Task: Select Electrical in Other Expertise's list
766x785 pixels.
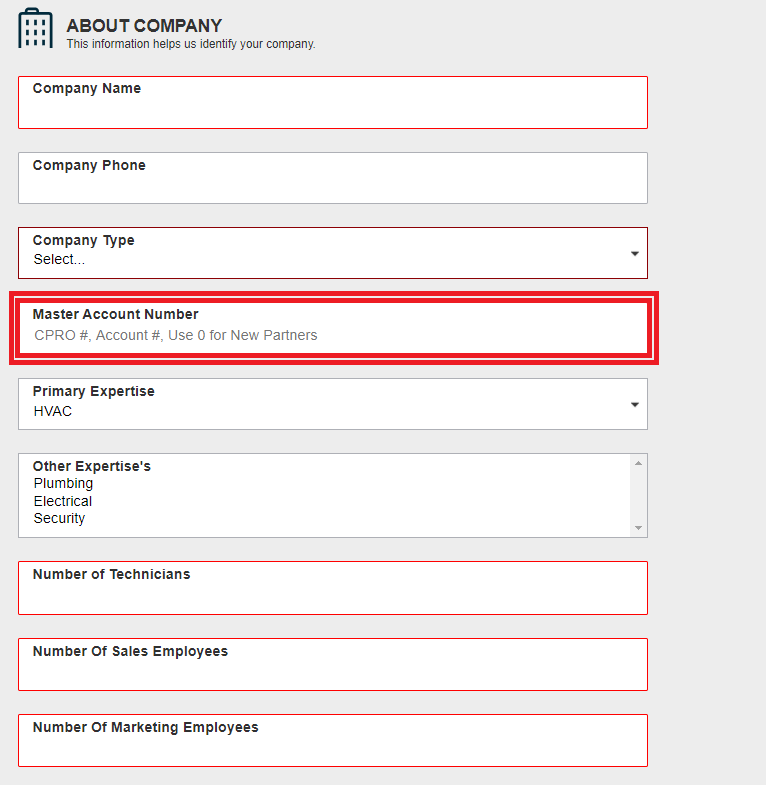Action: tap(63, 501)
